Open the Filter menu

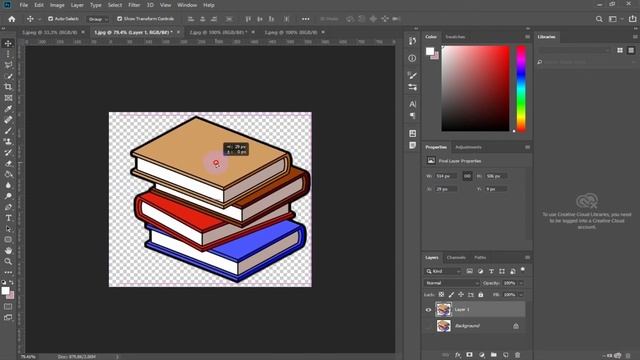[134, 5]
